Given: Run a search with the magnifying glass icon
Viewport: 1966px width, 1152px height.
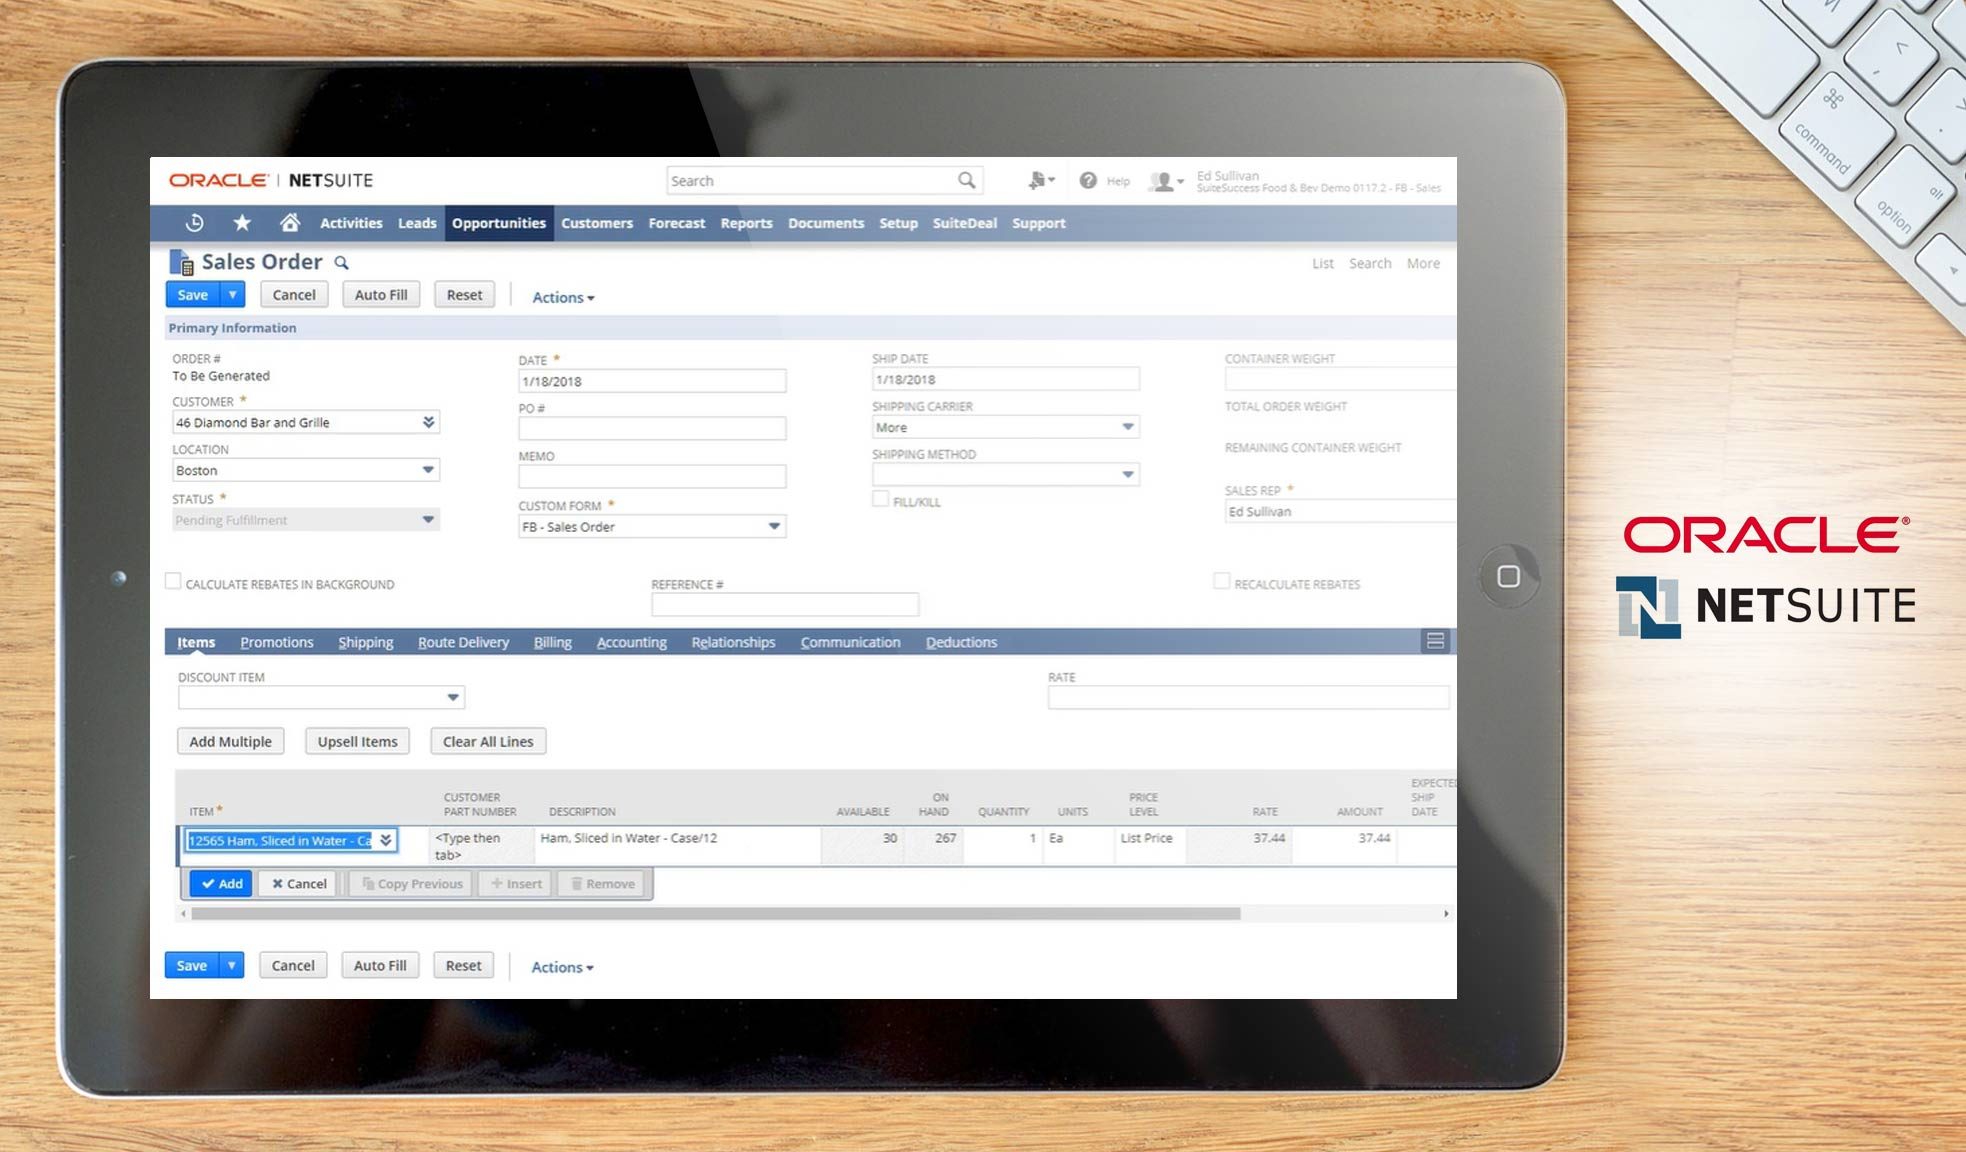Looking at the screenshot, I should point(965,180).
